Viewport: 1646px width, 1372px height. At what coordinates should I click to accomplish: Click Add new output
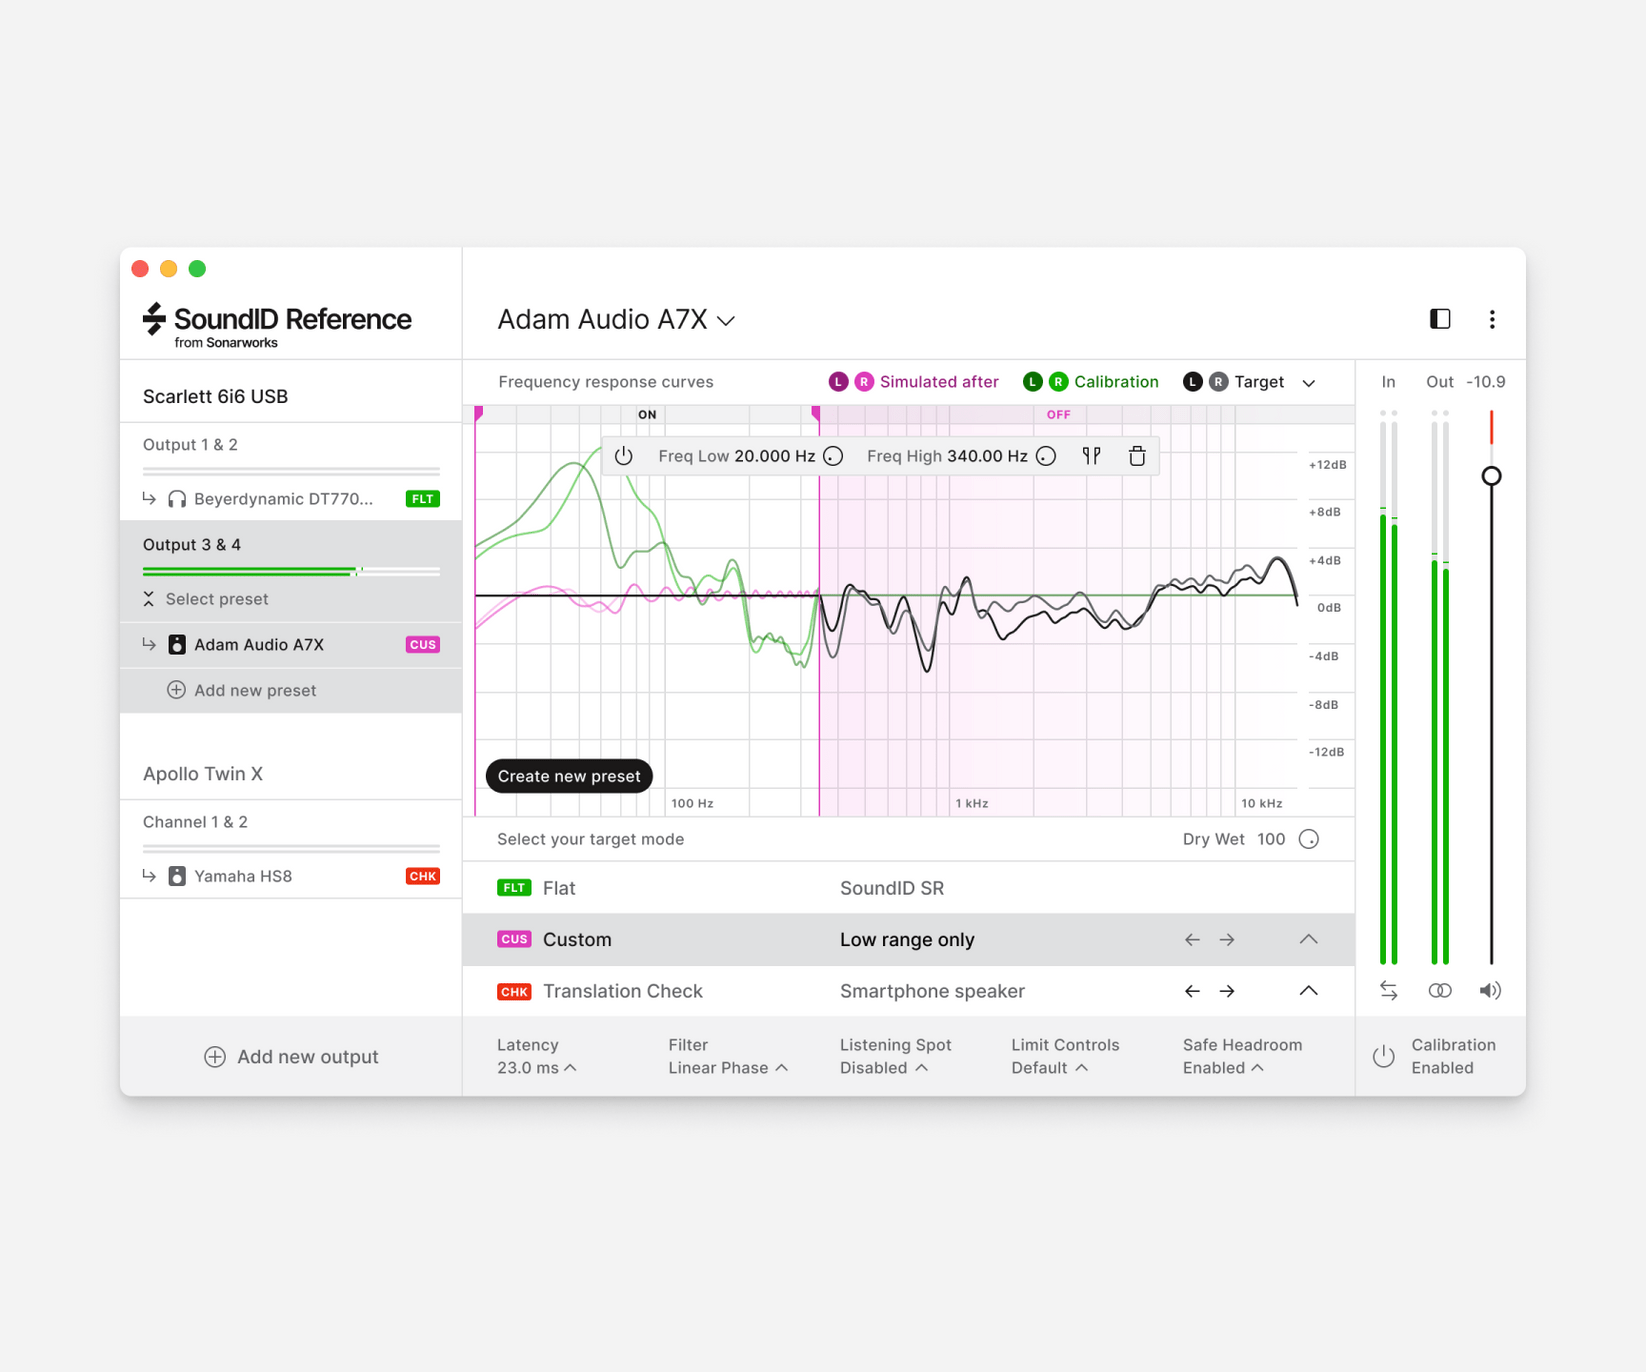tap(291, 1057)
